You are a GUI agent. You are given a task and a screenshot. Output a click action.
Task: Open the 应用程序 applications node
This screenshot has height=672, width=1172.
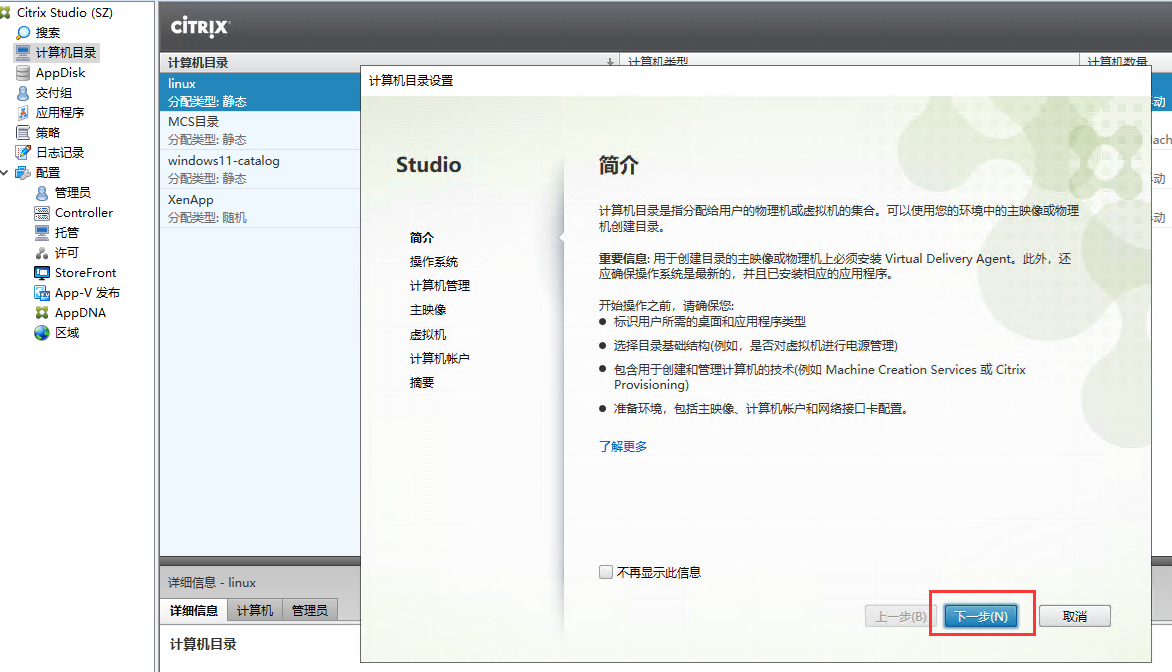coord(56,112)
